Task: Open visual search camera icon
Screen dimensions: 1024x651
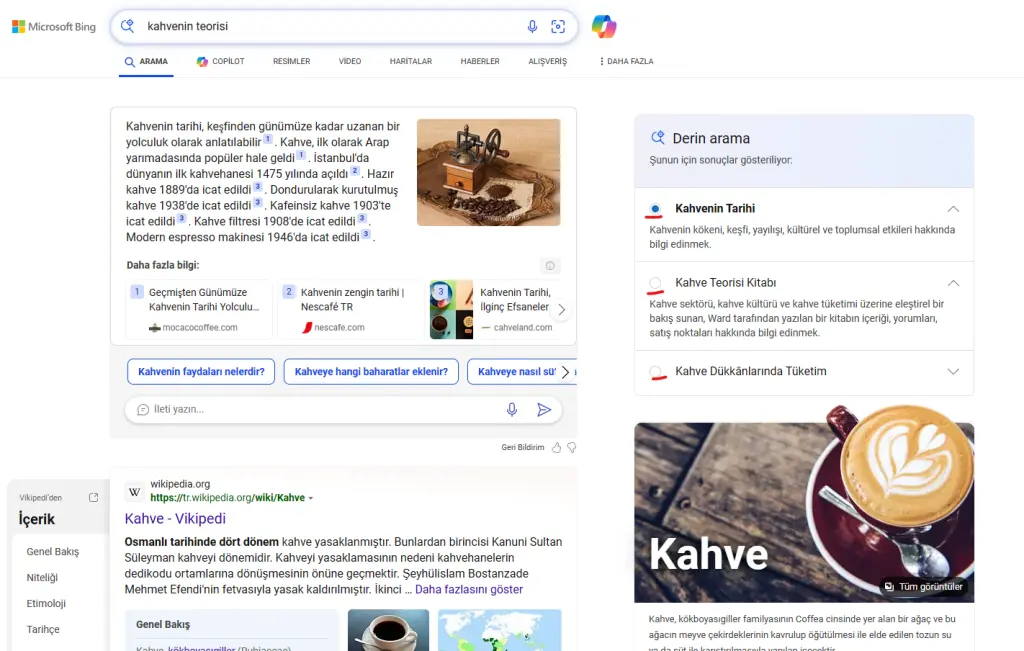Action: tap(558, 26)
